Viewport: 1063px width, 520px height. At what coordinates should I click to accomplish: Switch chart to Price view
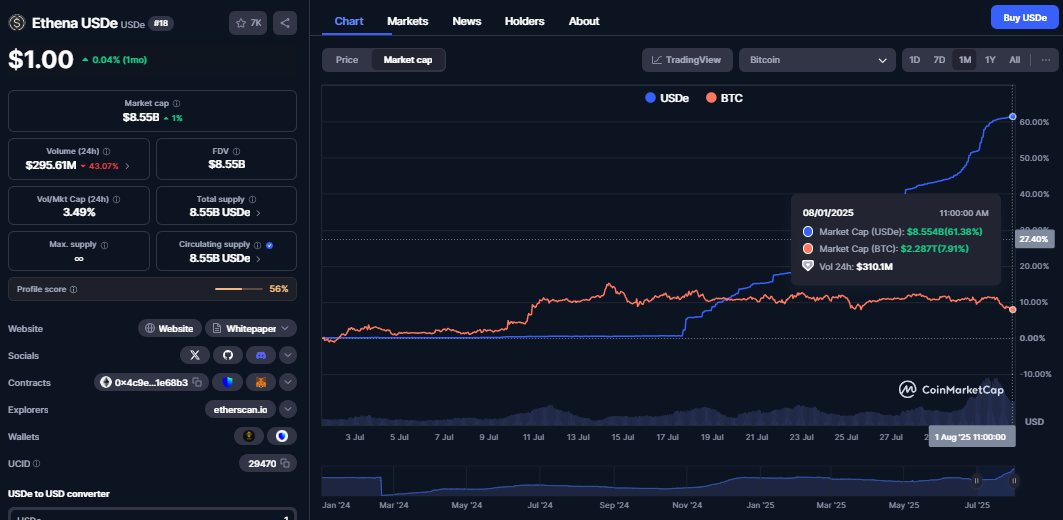[x=347, y=60]
